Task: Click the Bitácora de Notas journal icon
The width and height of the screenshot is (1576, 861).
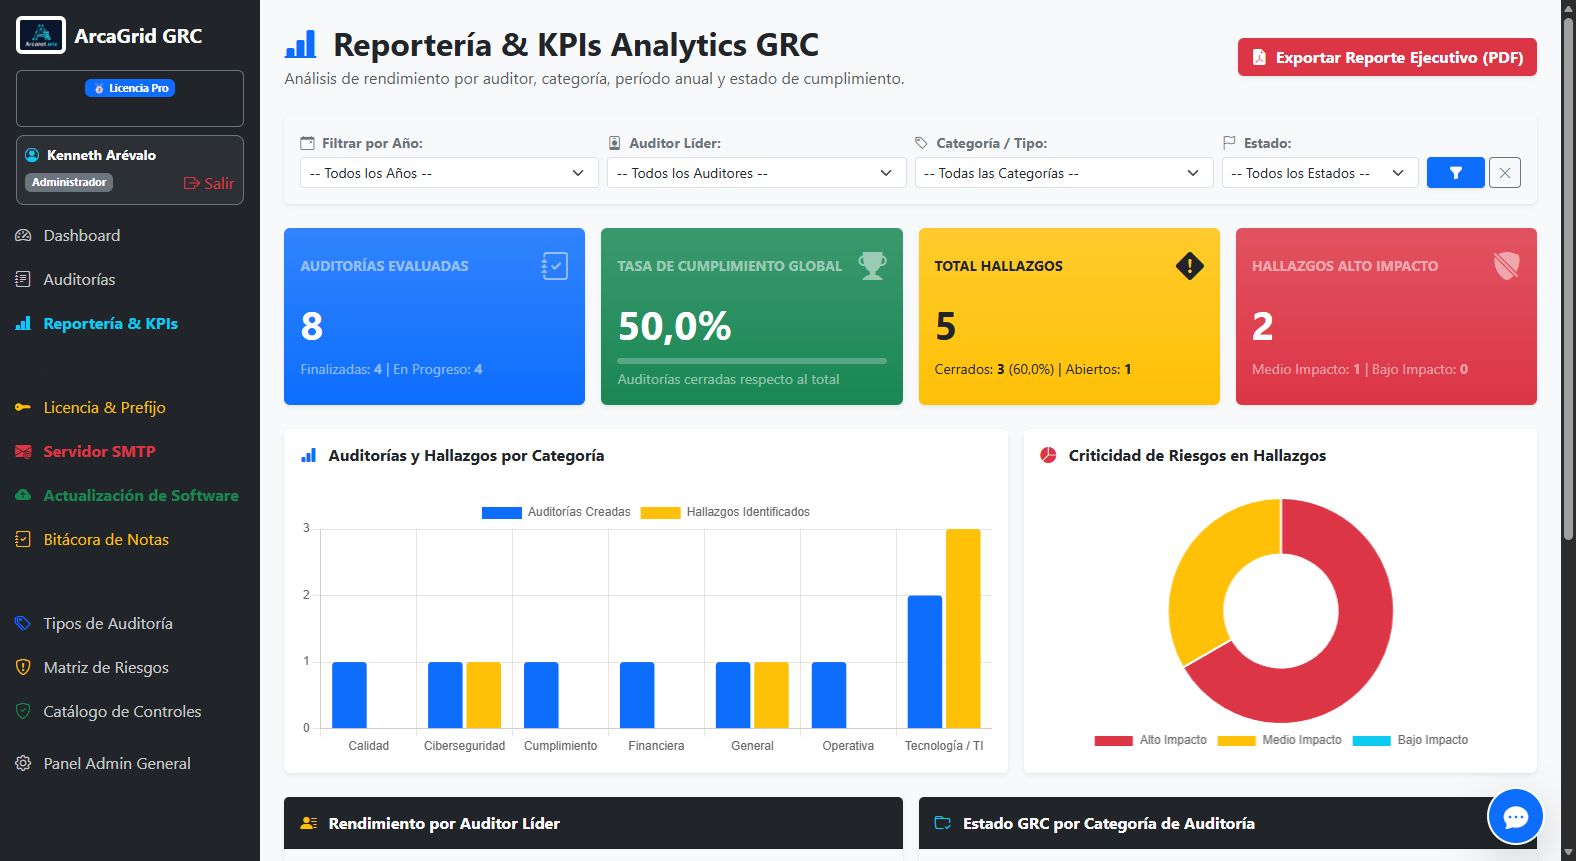Action: pyautogui.click(x=23, y=540)
